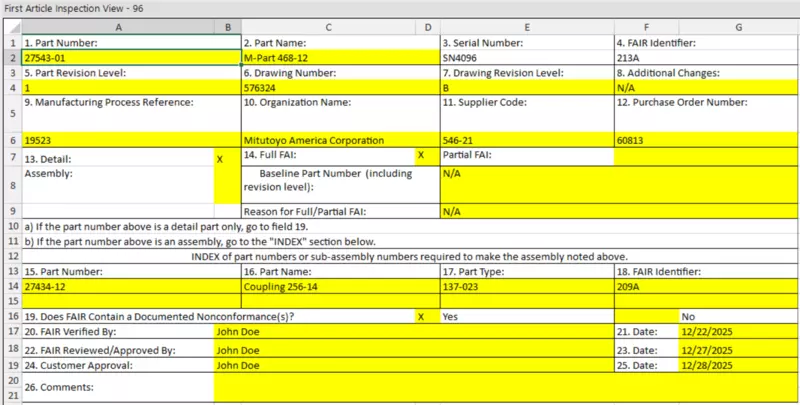Screen dimensions: 800x405
Task: Click Customer Approval John Doe cell
Action: point(414,365)
